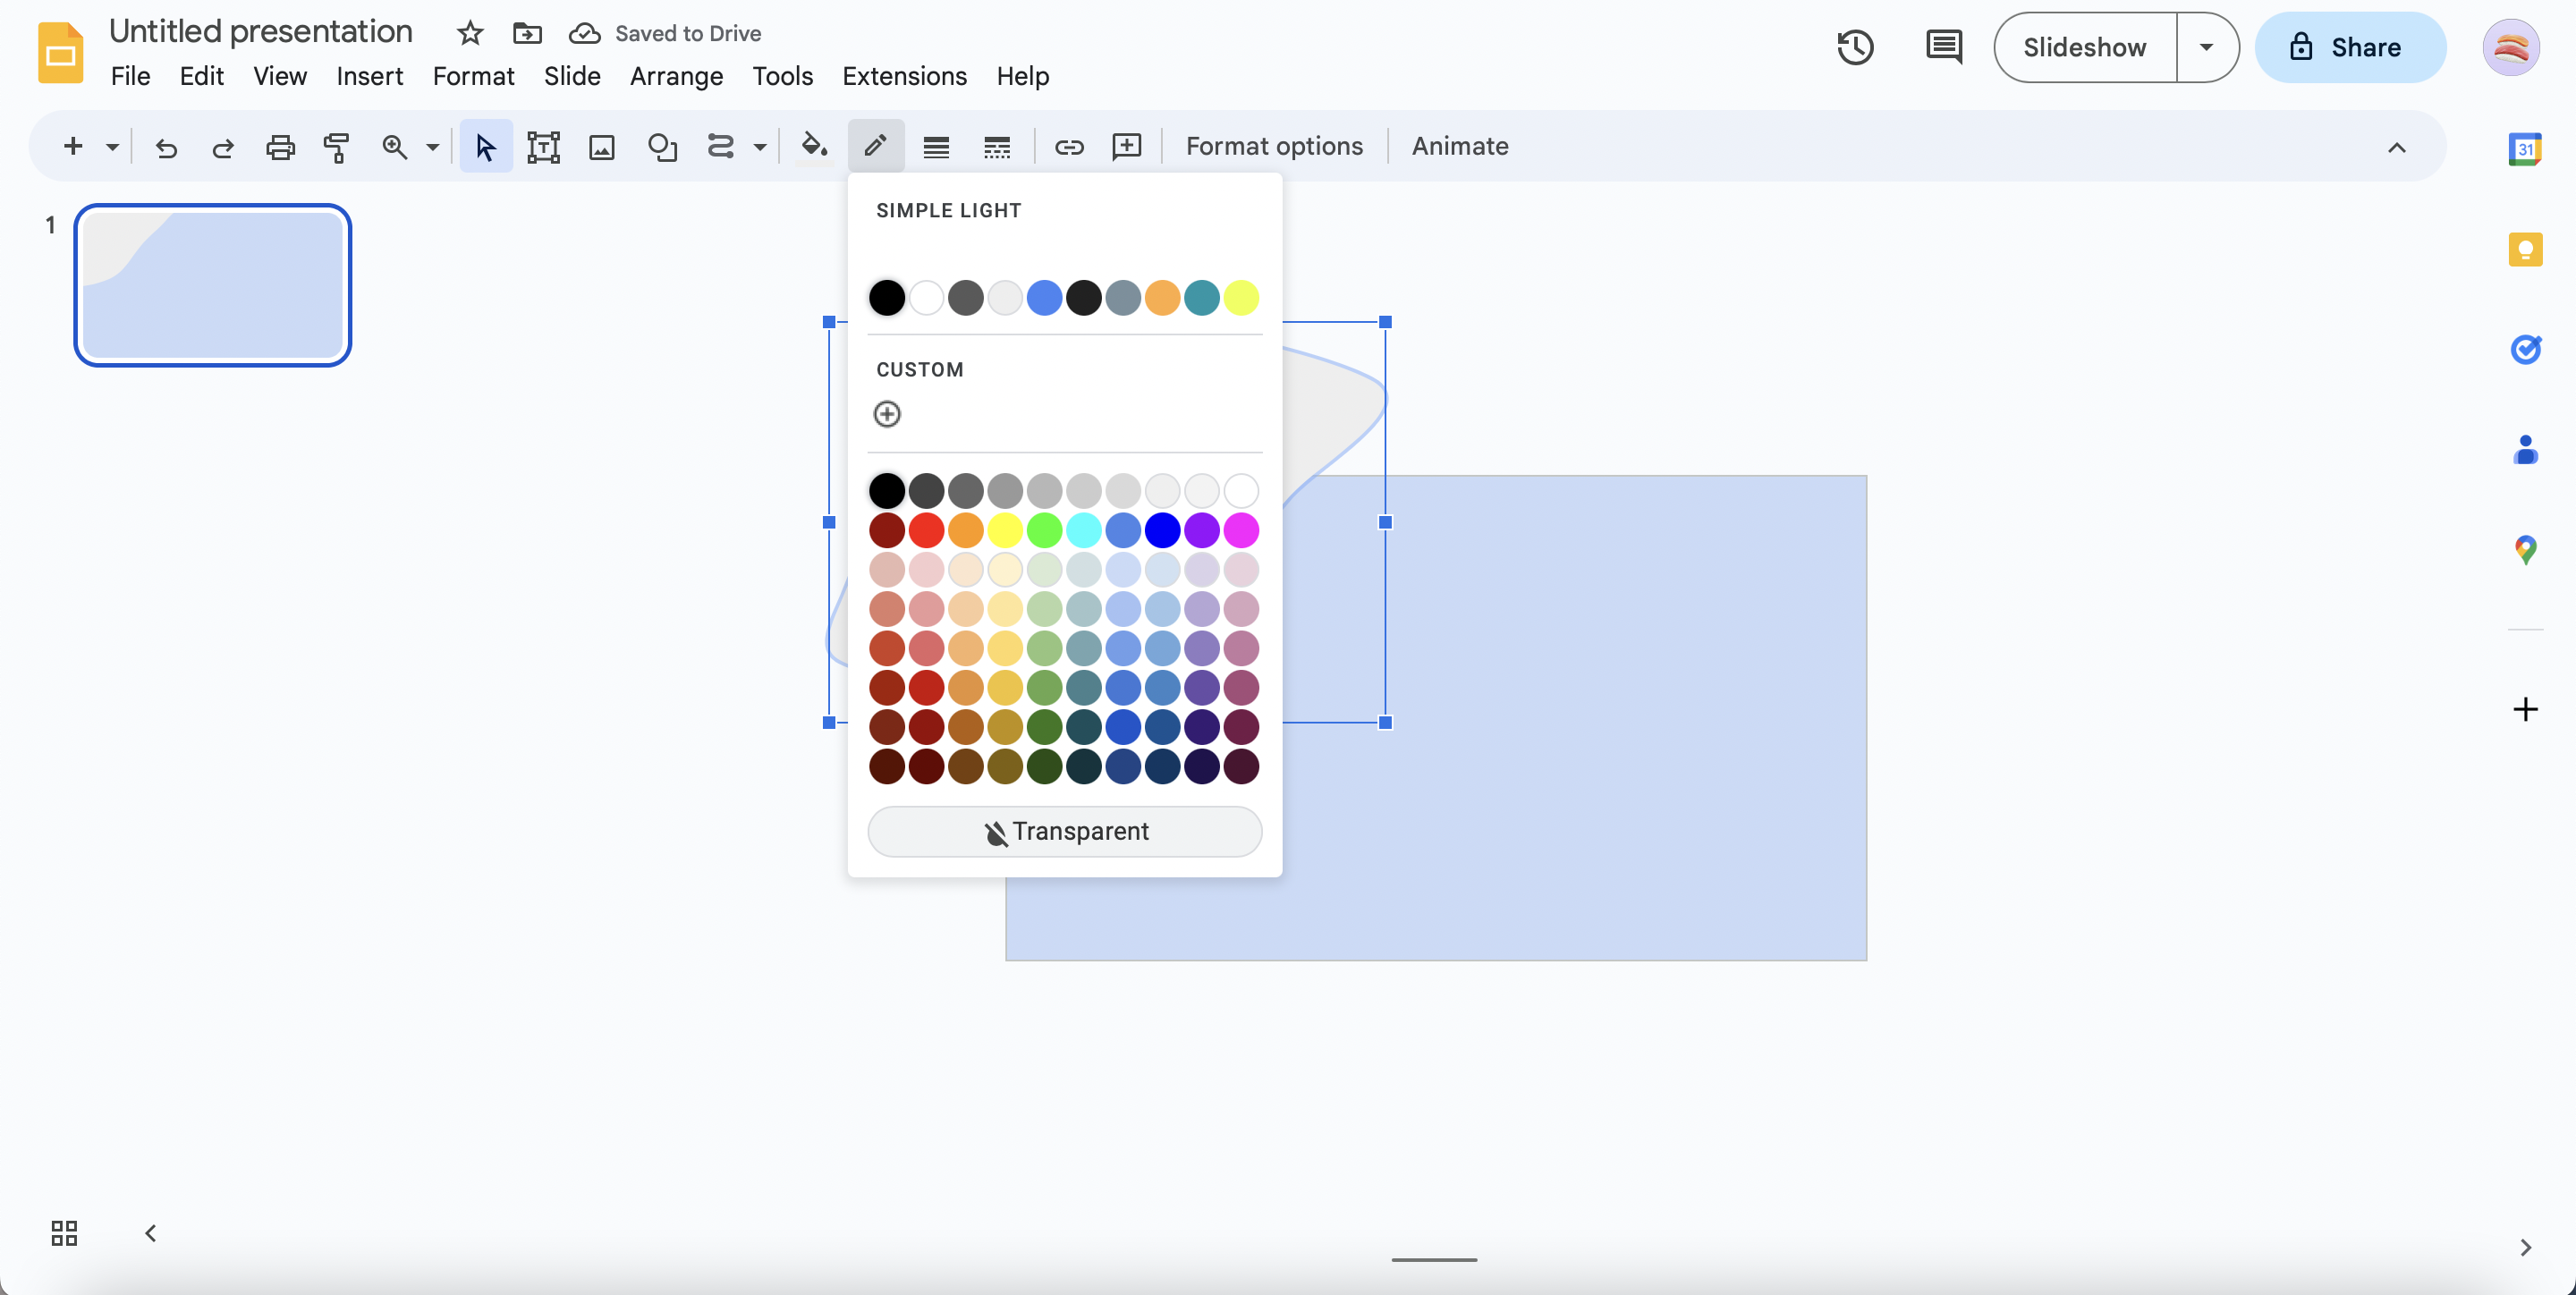Click Format options button
Image resolution: width=2576 pixels, height=1295 pixels.
click(x=1274, y=146)
